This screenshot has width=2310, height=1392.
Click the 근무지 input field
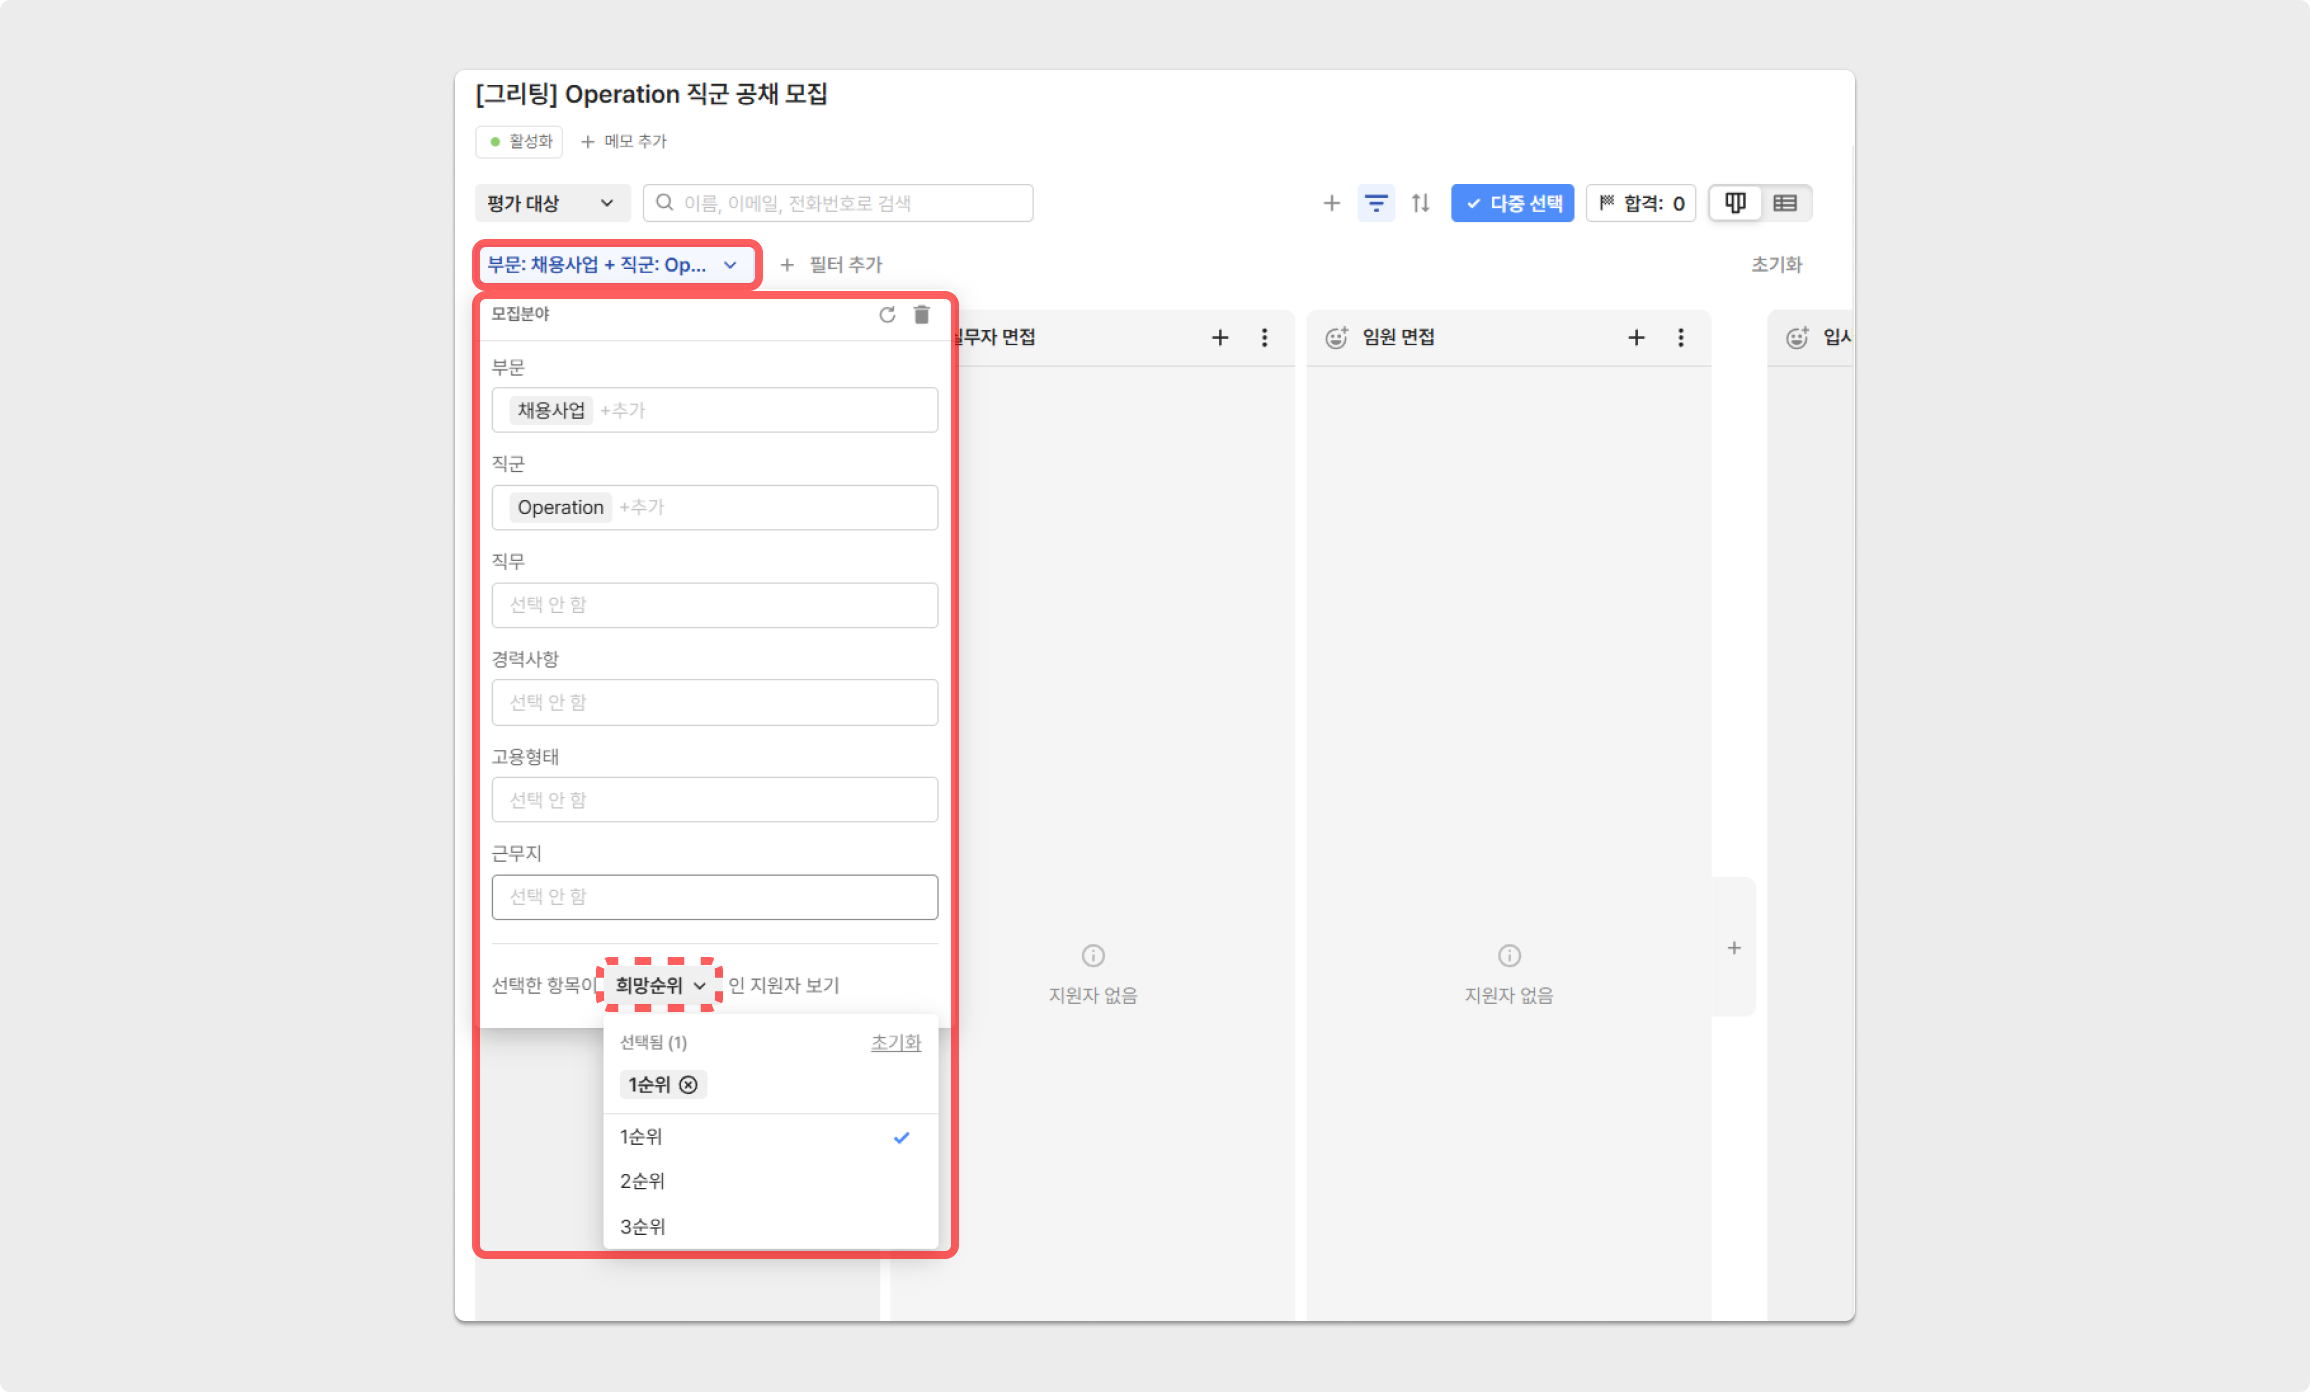tap(716, 896)
